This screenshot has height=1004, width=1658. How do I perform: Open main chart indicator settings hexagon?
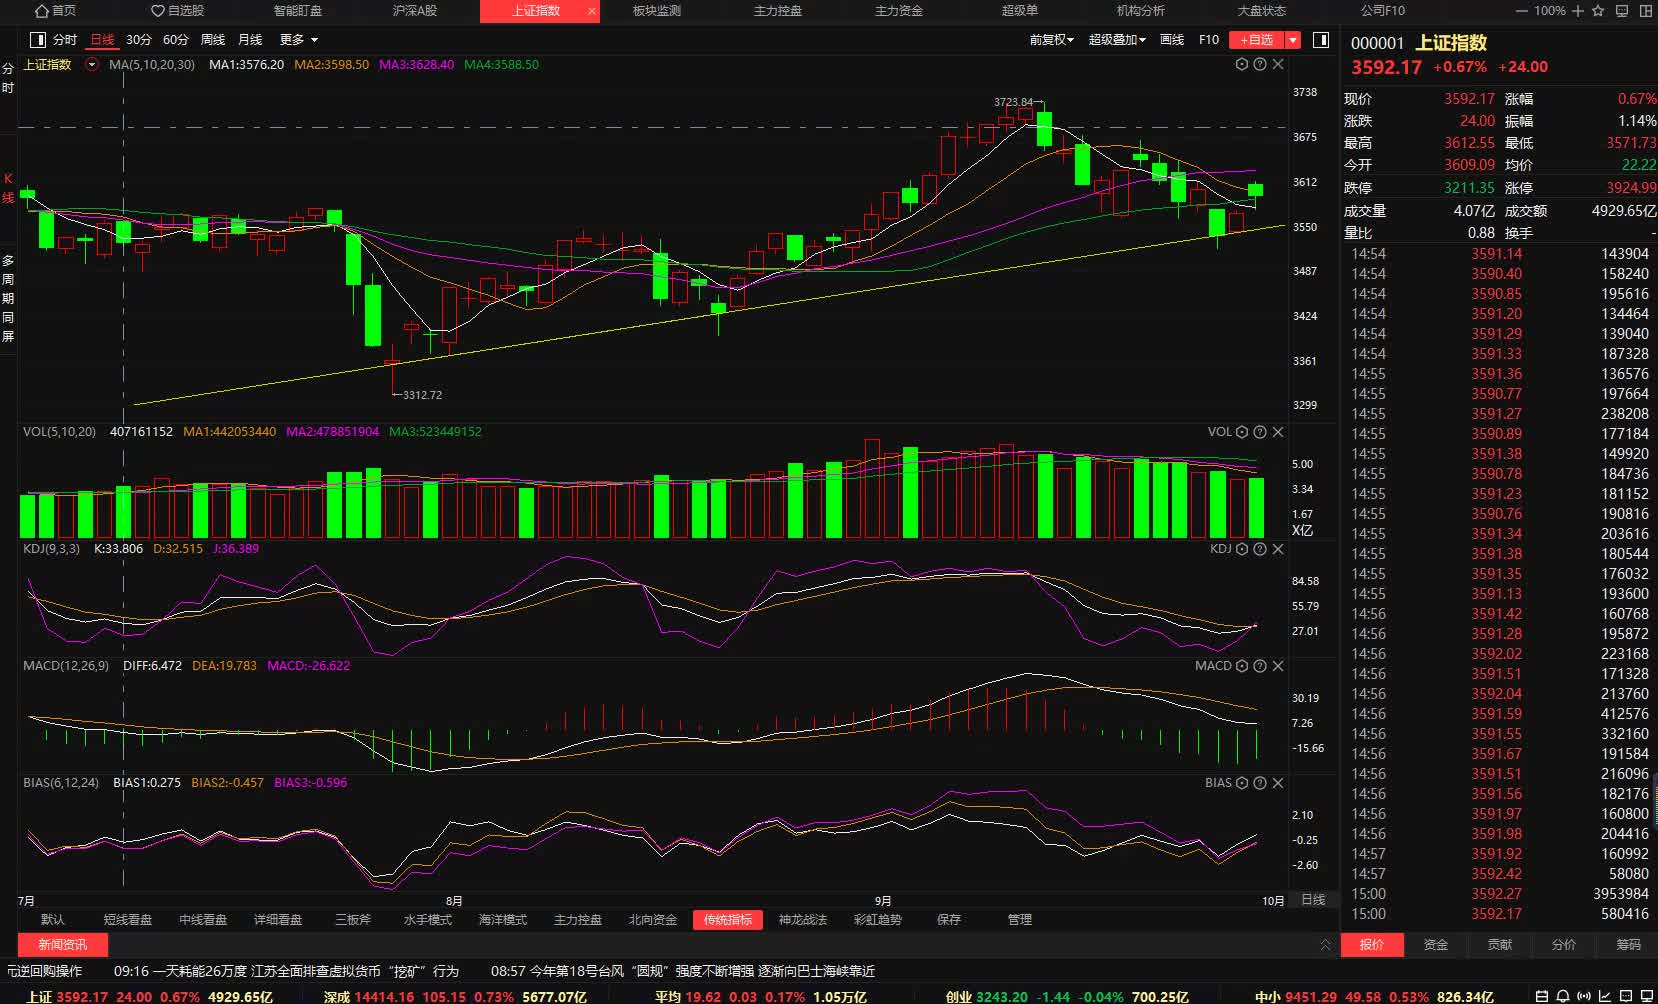pyautogui.click(x=1242, y=64)
